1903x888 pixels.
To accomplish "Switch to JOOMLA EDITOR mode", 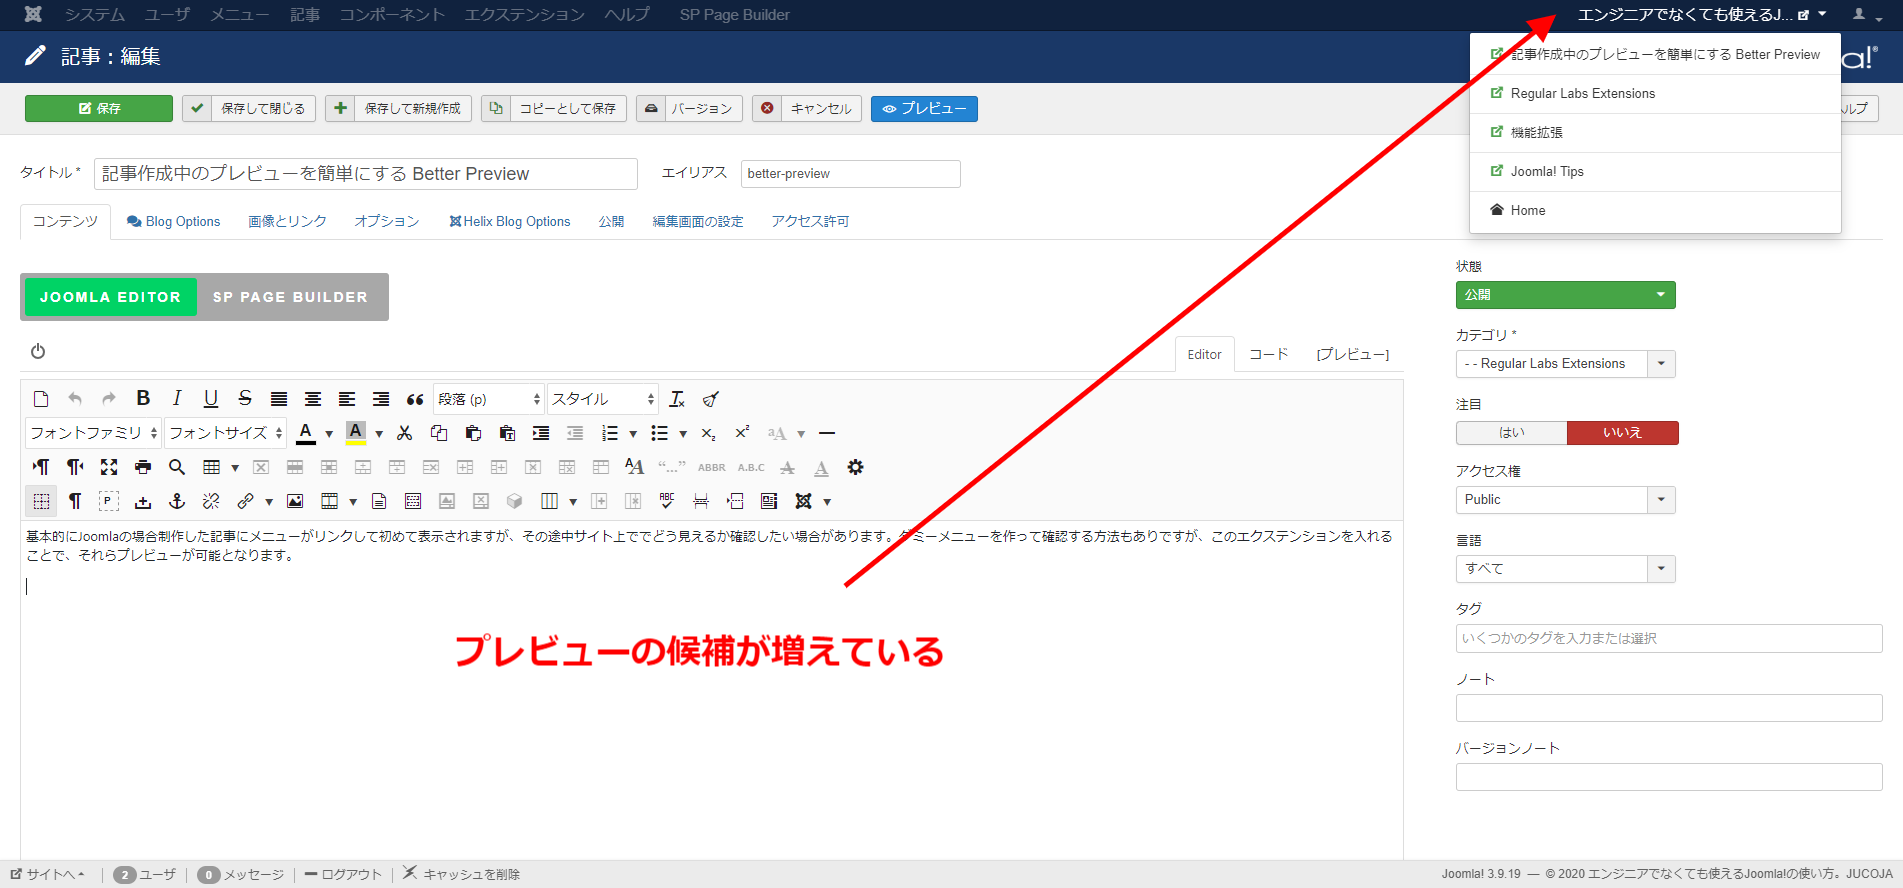I will pyautogui.click(x=110, y=297).
